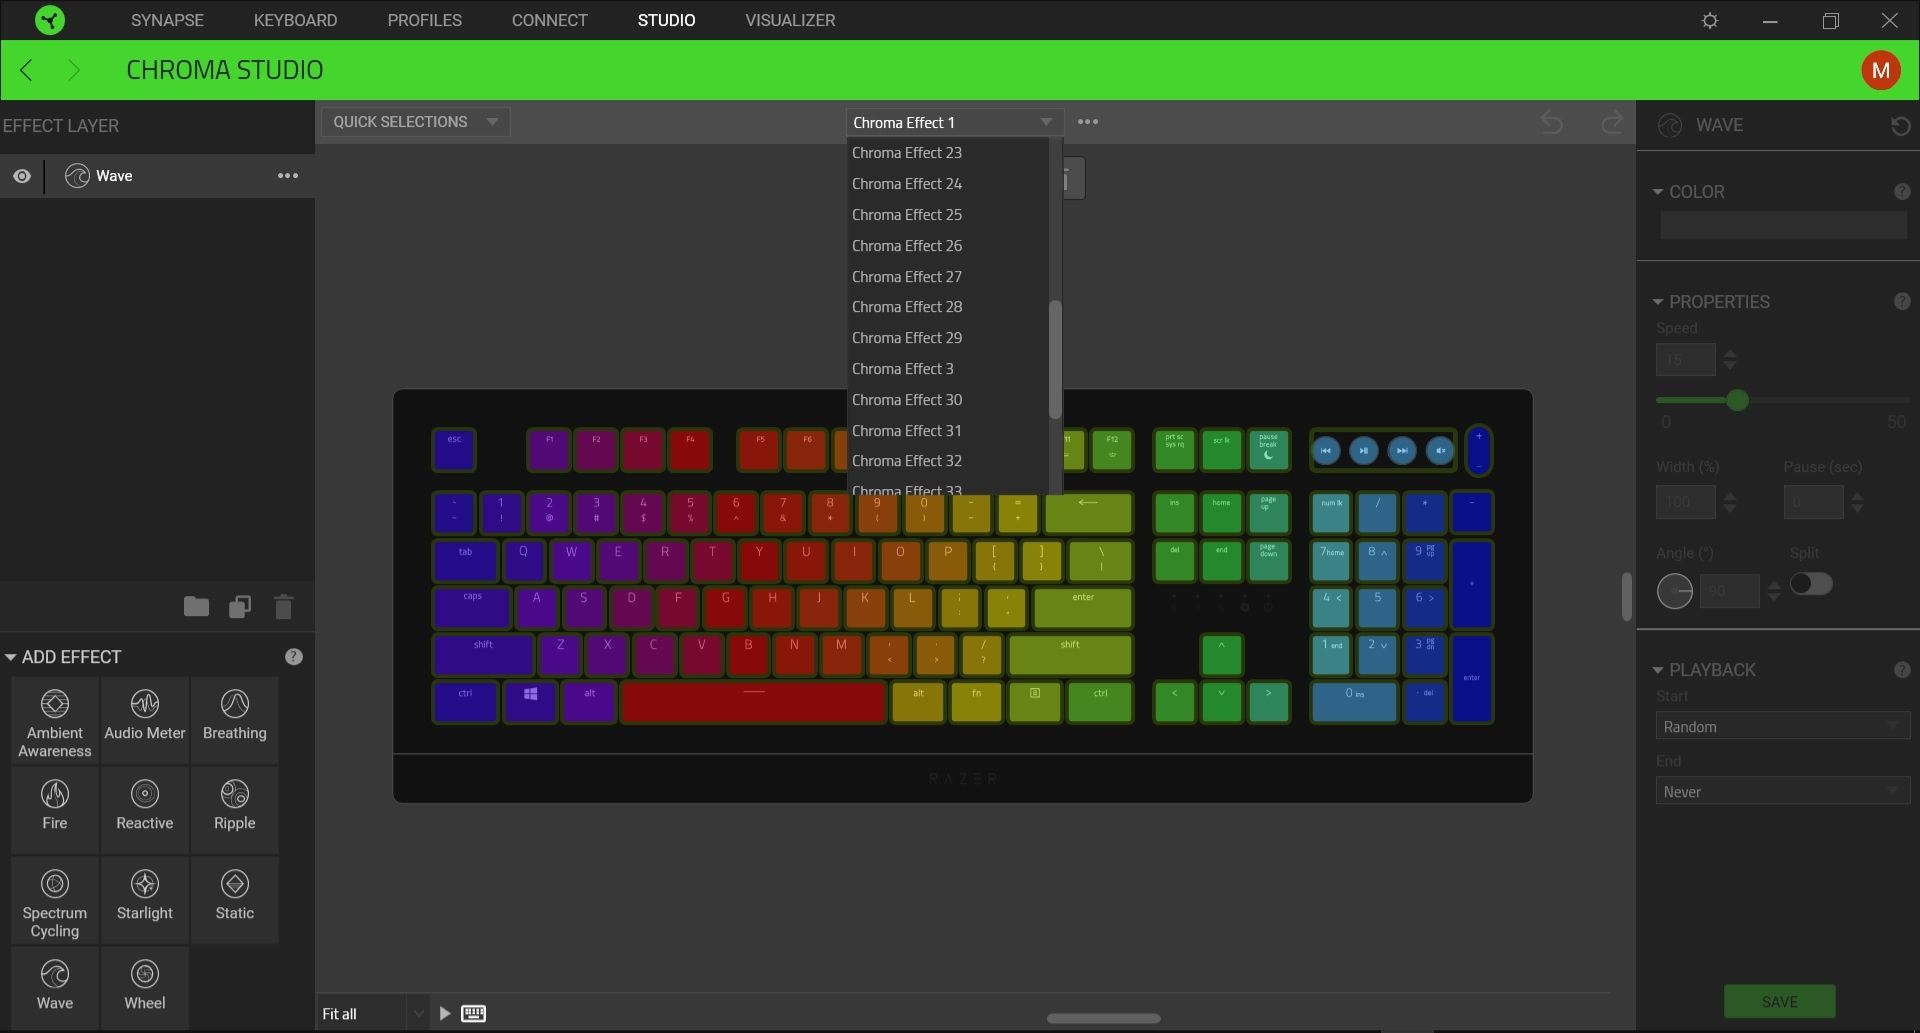1920x1033 pixels.
Task: Open the End Never dropdown
Action: [1782, 792]
